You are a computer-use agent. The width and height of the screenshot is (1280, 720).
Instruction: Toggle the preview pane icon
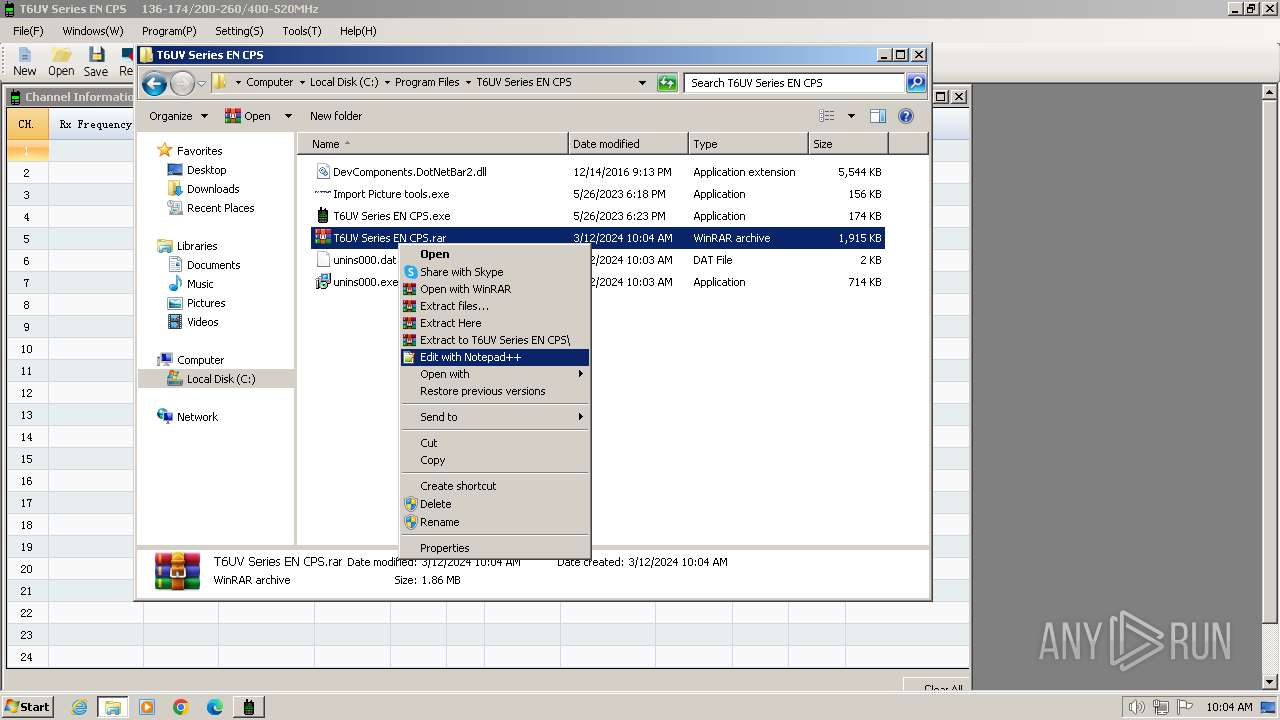tap(878, 116)
